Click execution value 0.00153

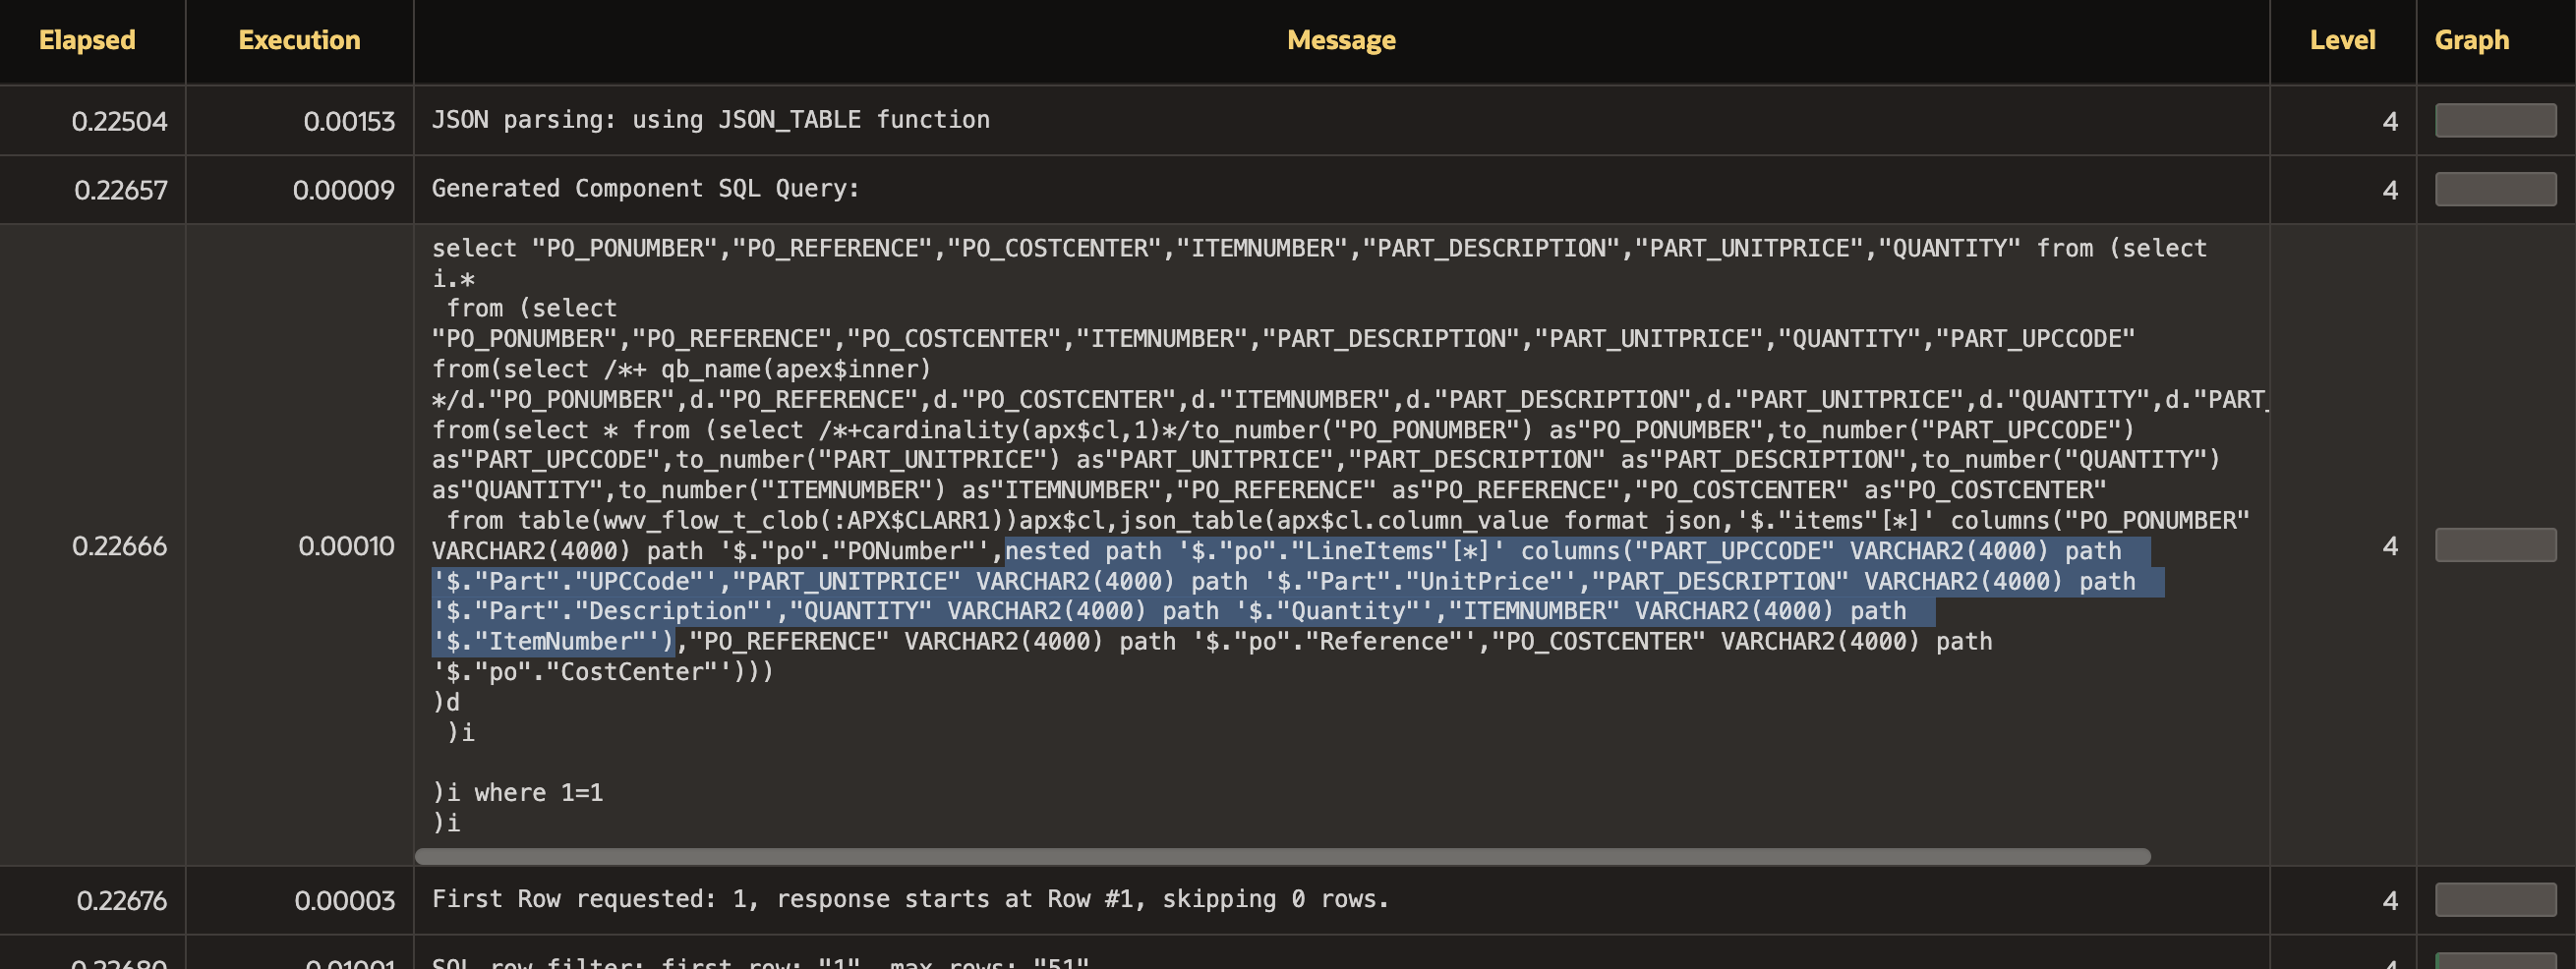[x=349, y=122]
